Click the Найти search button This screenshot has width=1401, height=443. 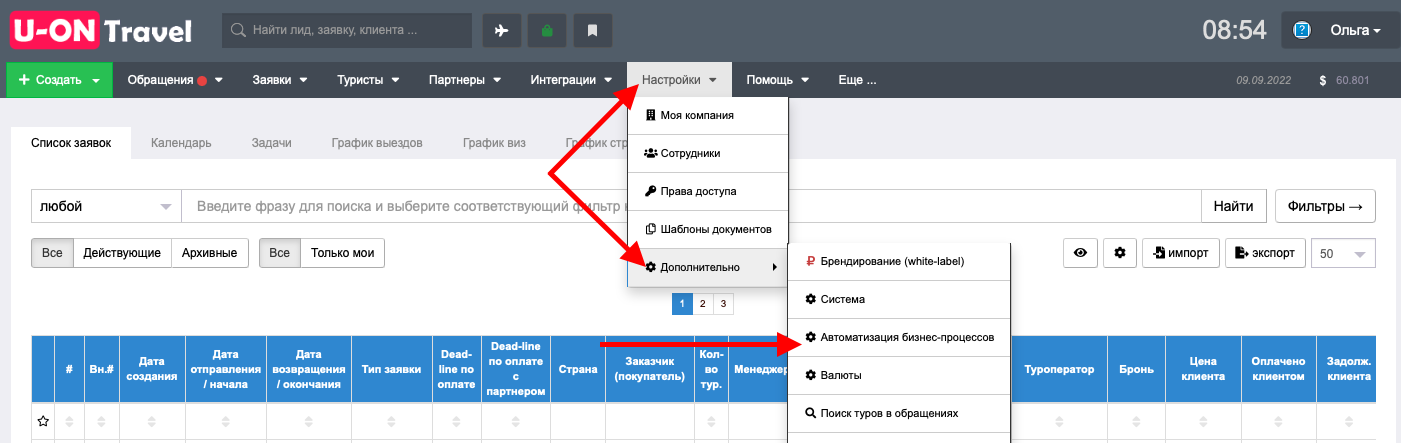1233,206
